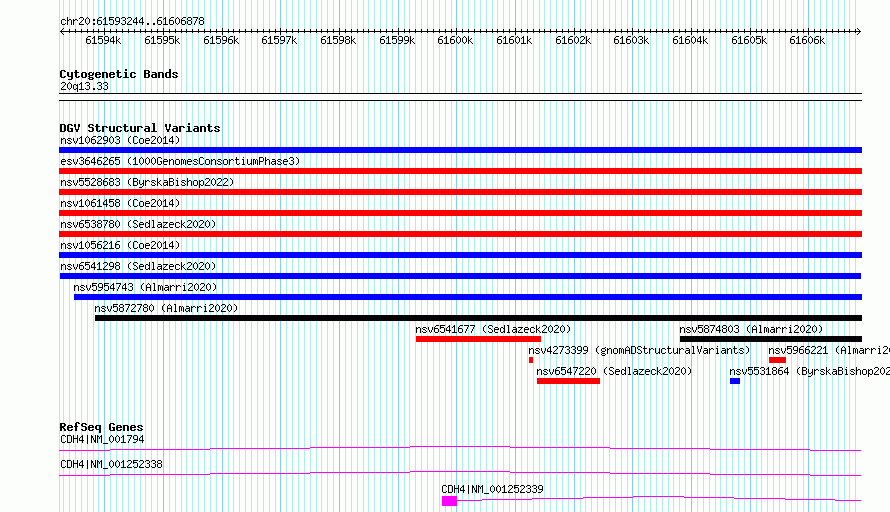Viewport: 890px width, 512px height.
Task: Open the nsv1056216 (Coe2014) label
Action: pyautogui.click(x=120, y=245)
